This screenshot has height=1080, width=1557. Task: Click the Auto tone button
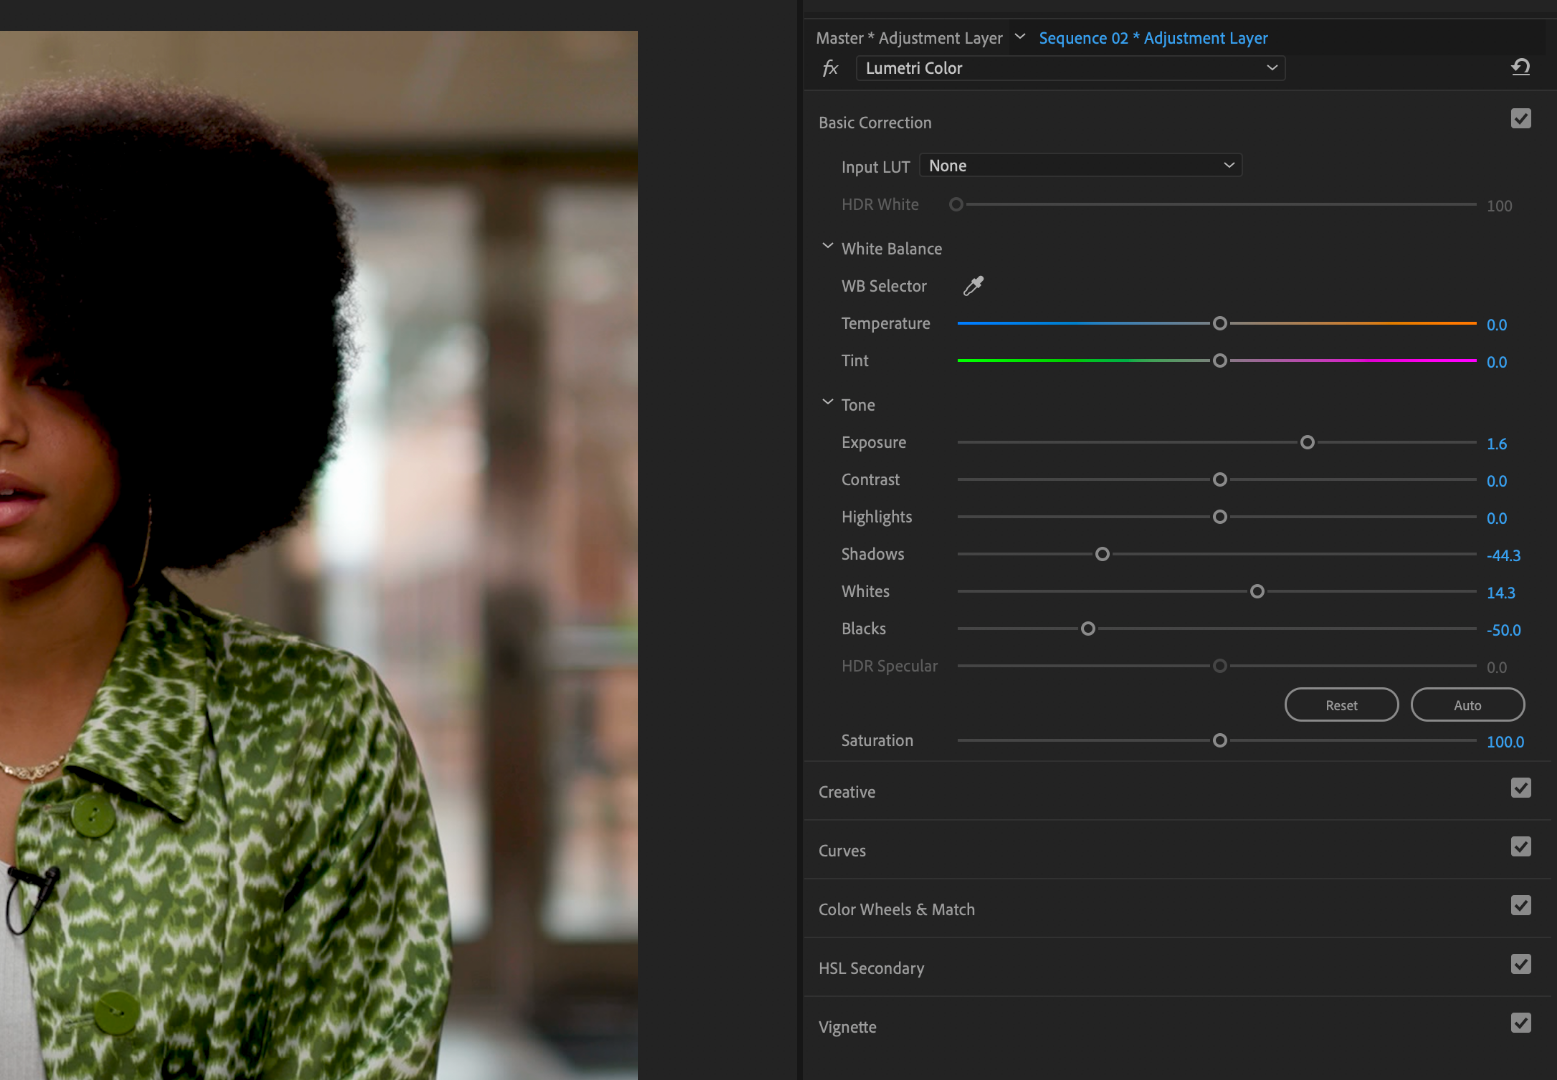(1467, 705)
